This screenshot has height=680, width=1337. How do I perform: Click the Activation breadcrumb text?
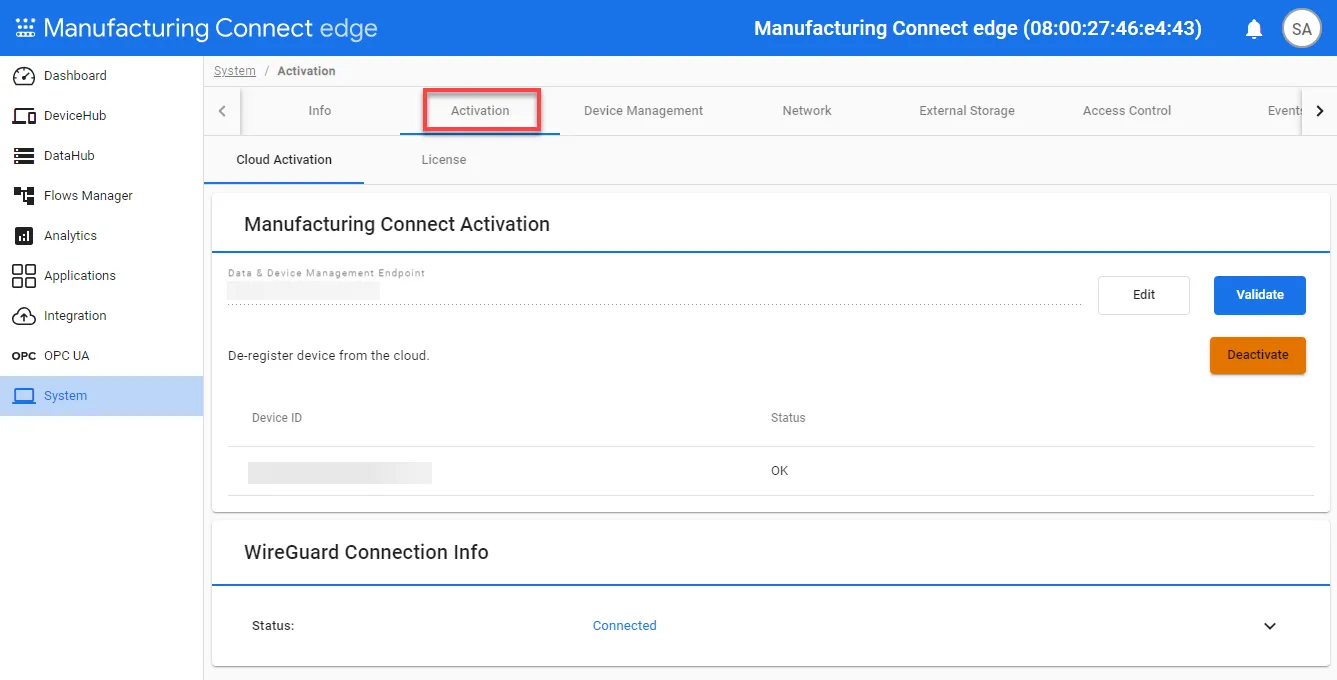coord(306,71)
